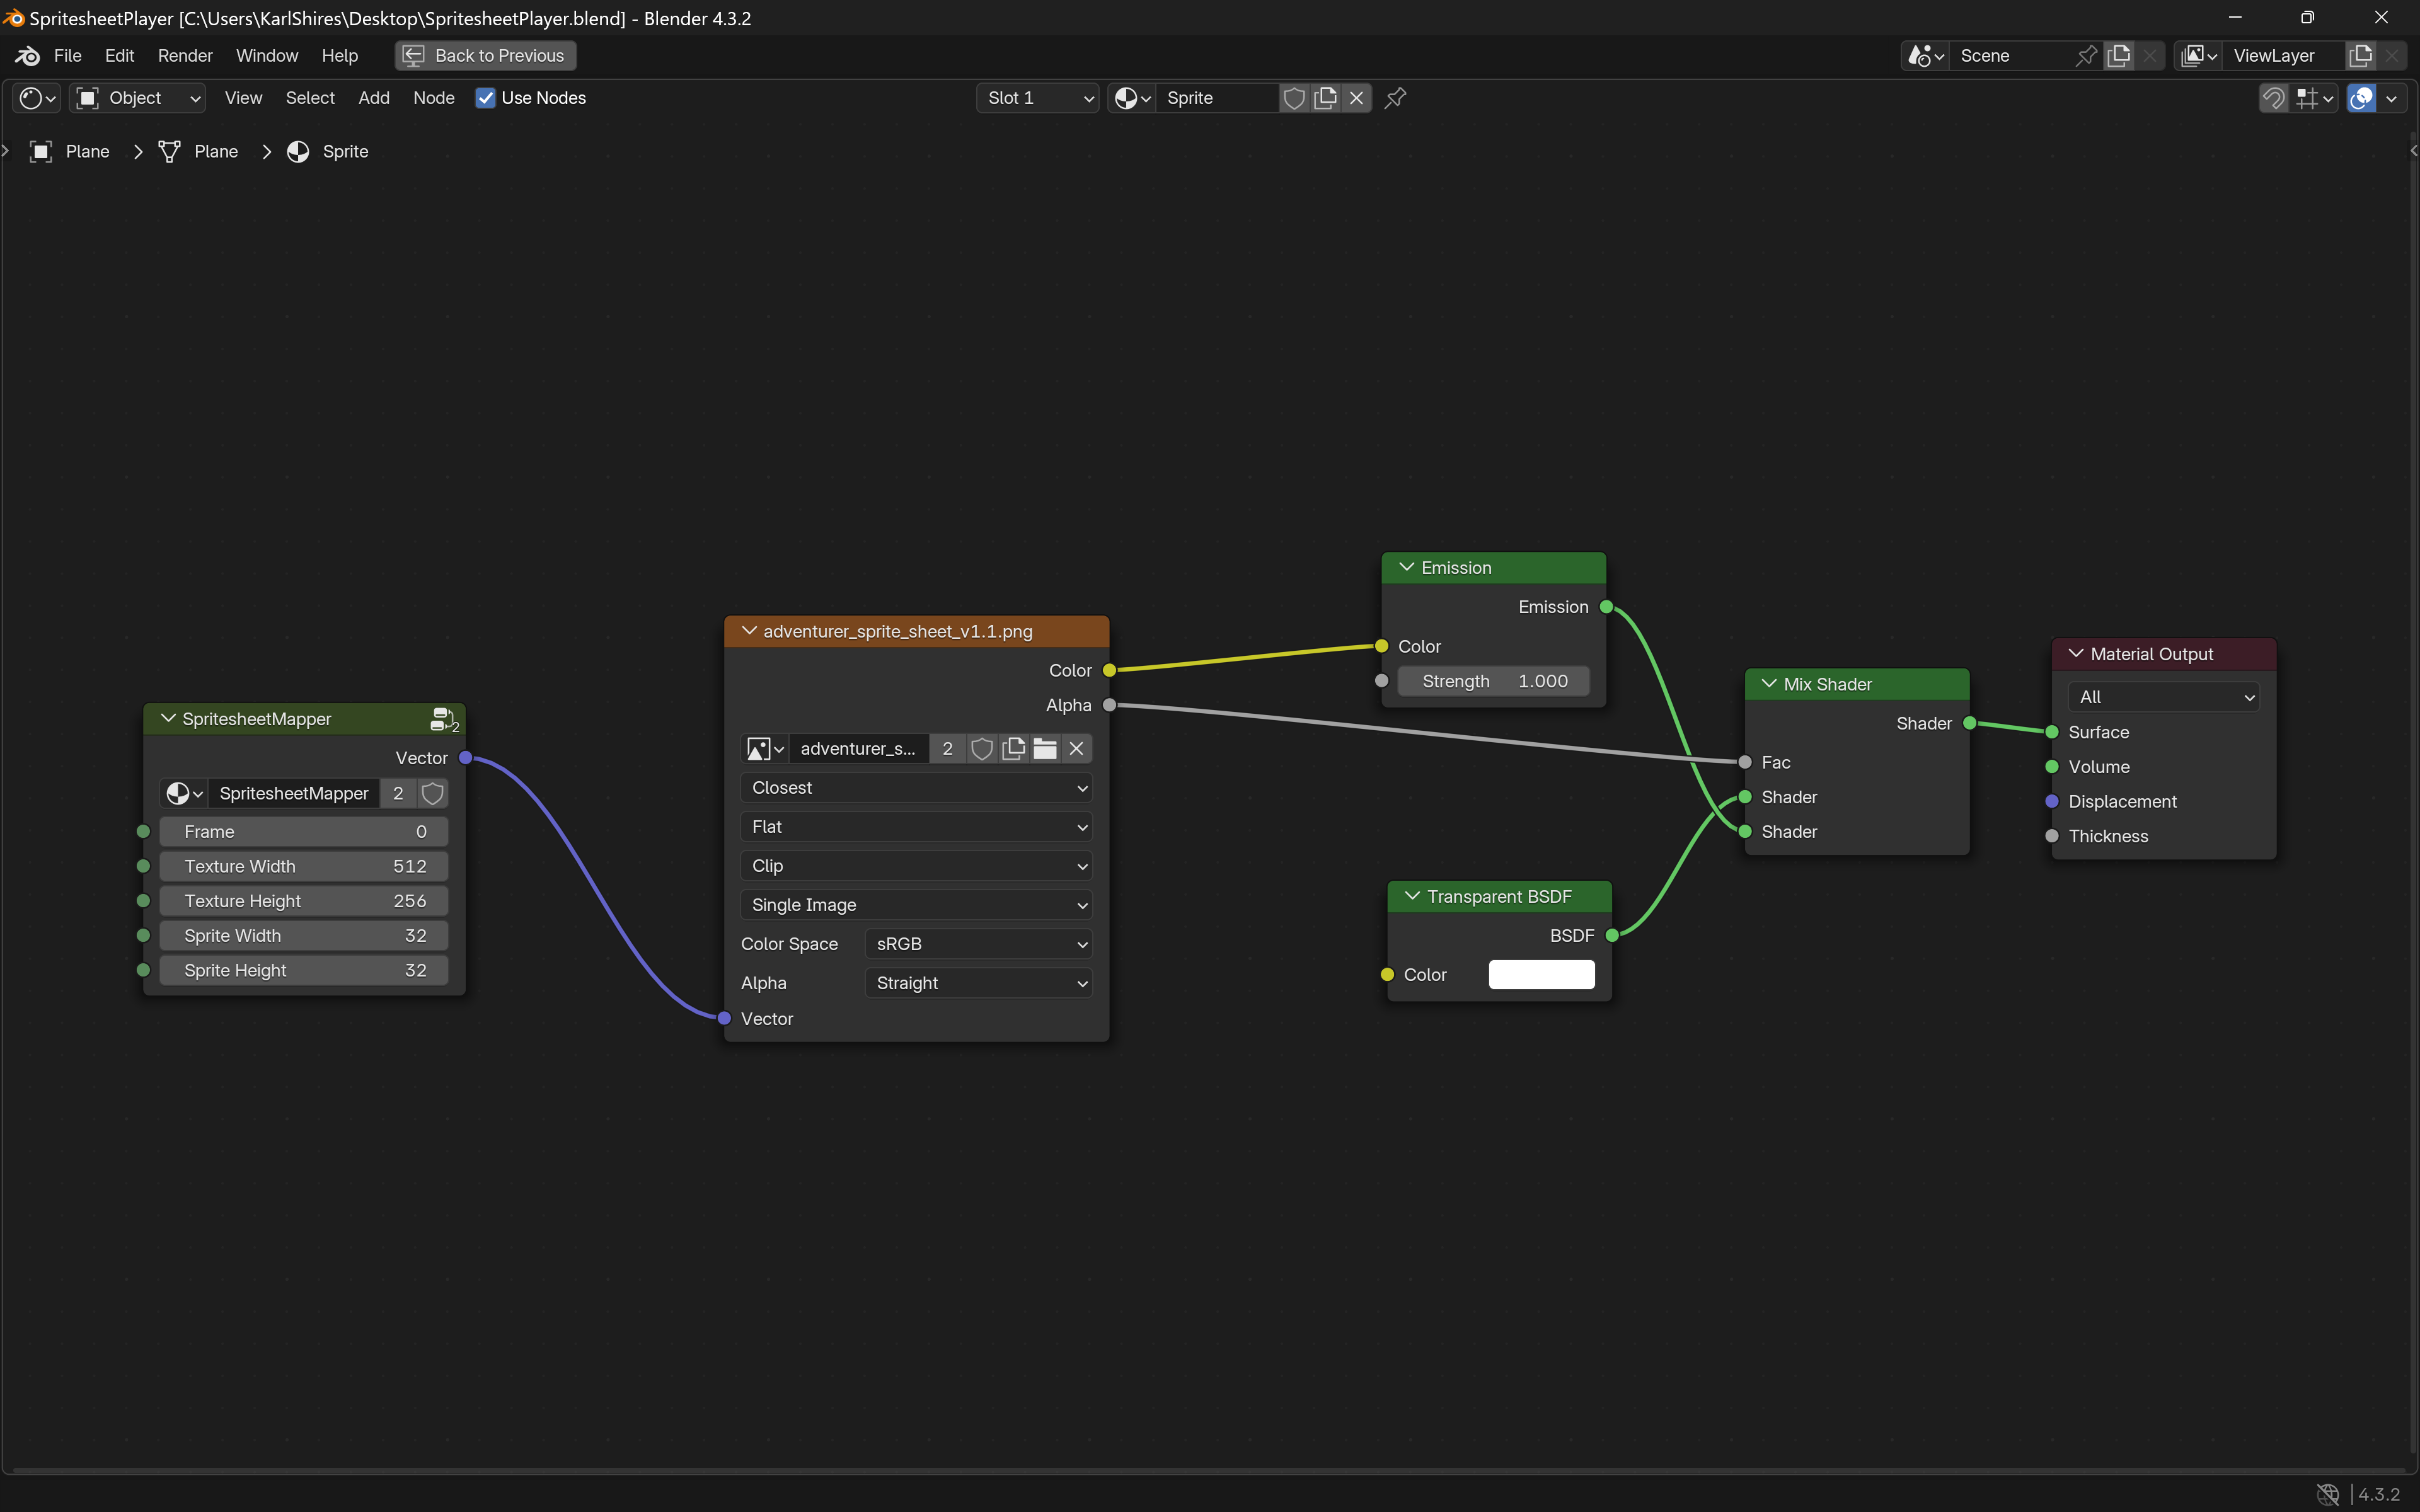Viewport: 2420px width, 1512px height.
Task: Open the Render menu
Action: click(x=185, y=56)
